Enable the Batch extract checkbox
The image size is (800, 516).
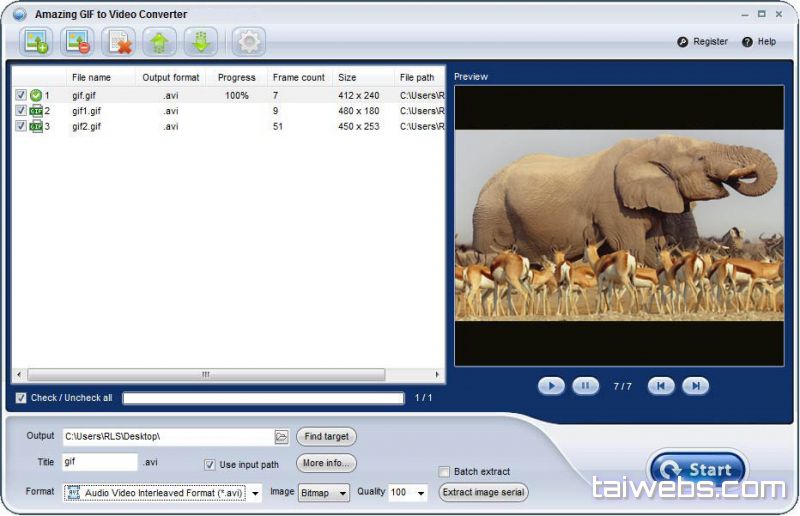[x=444, y=472]
